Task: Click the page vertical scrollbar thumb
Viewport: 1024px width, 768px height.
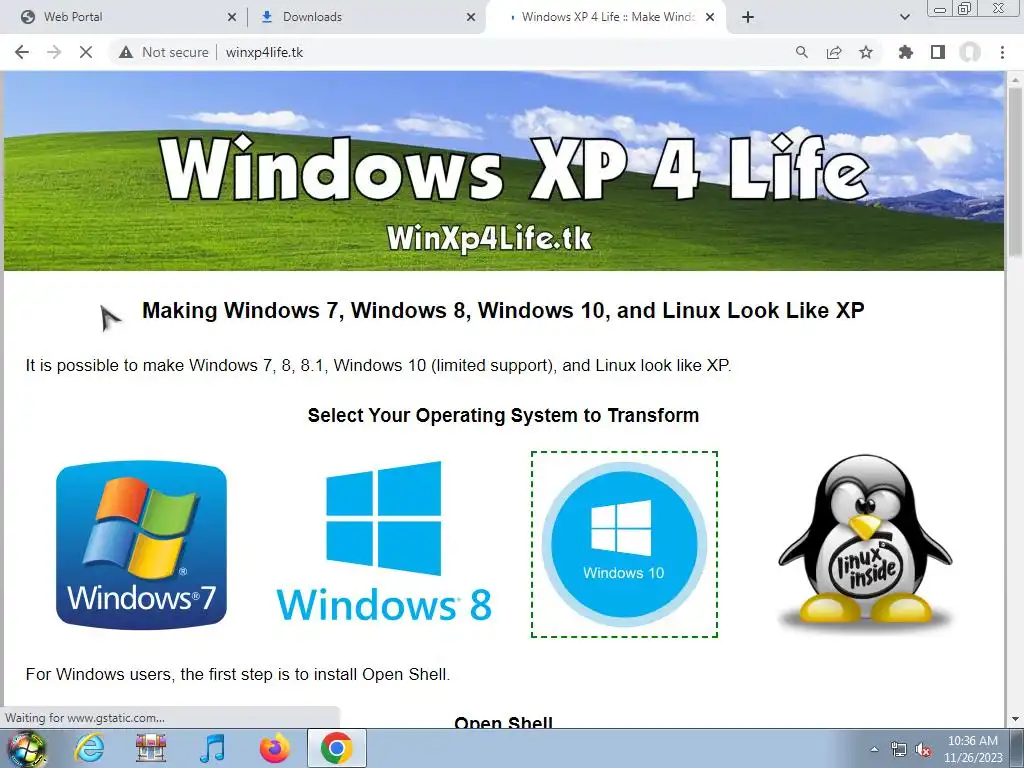Action: point(1014,173)
